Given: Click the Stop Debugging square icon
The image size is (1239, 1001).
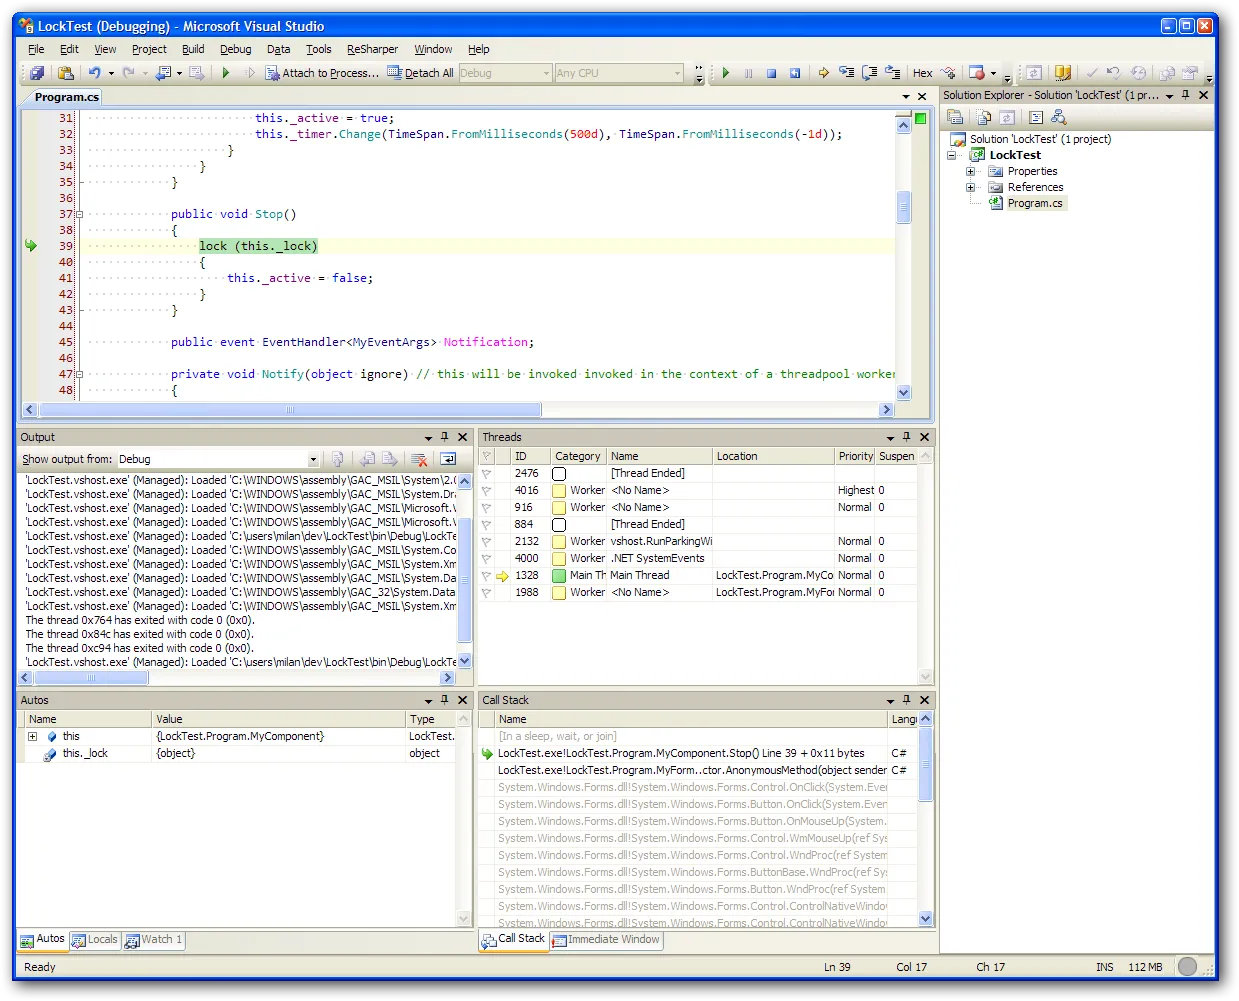Looking at the screenshot, I should point(771,73).
